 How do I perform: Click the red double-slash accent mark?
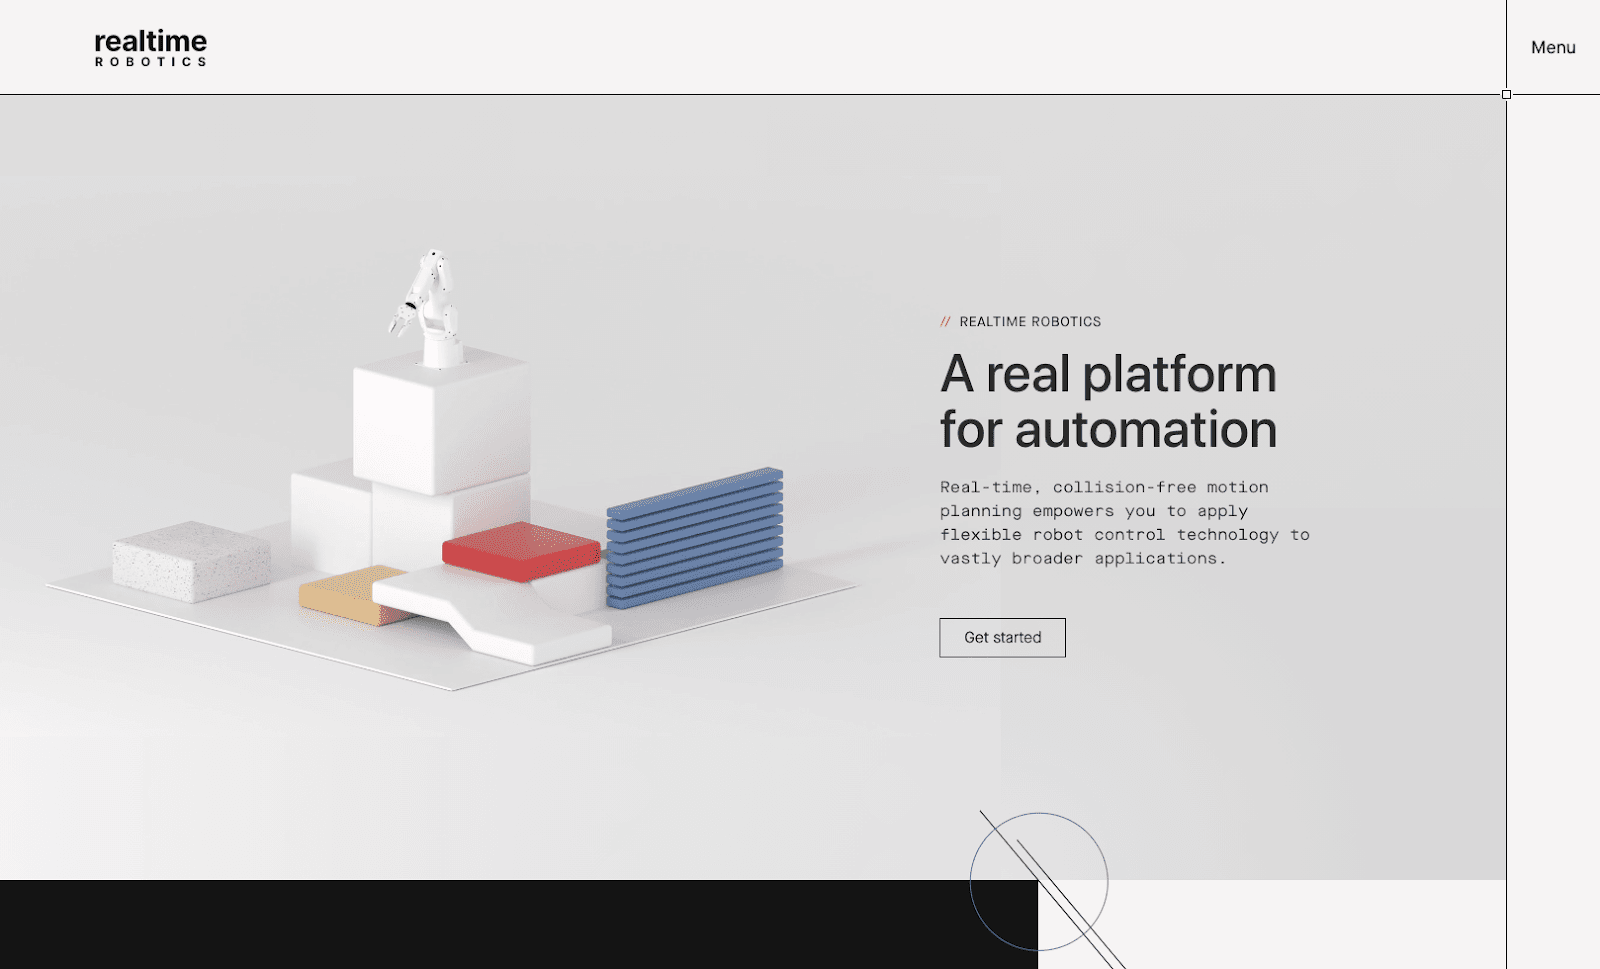tap(944, 321)
